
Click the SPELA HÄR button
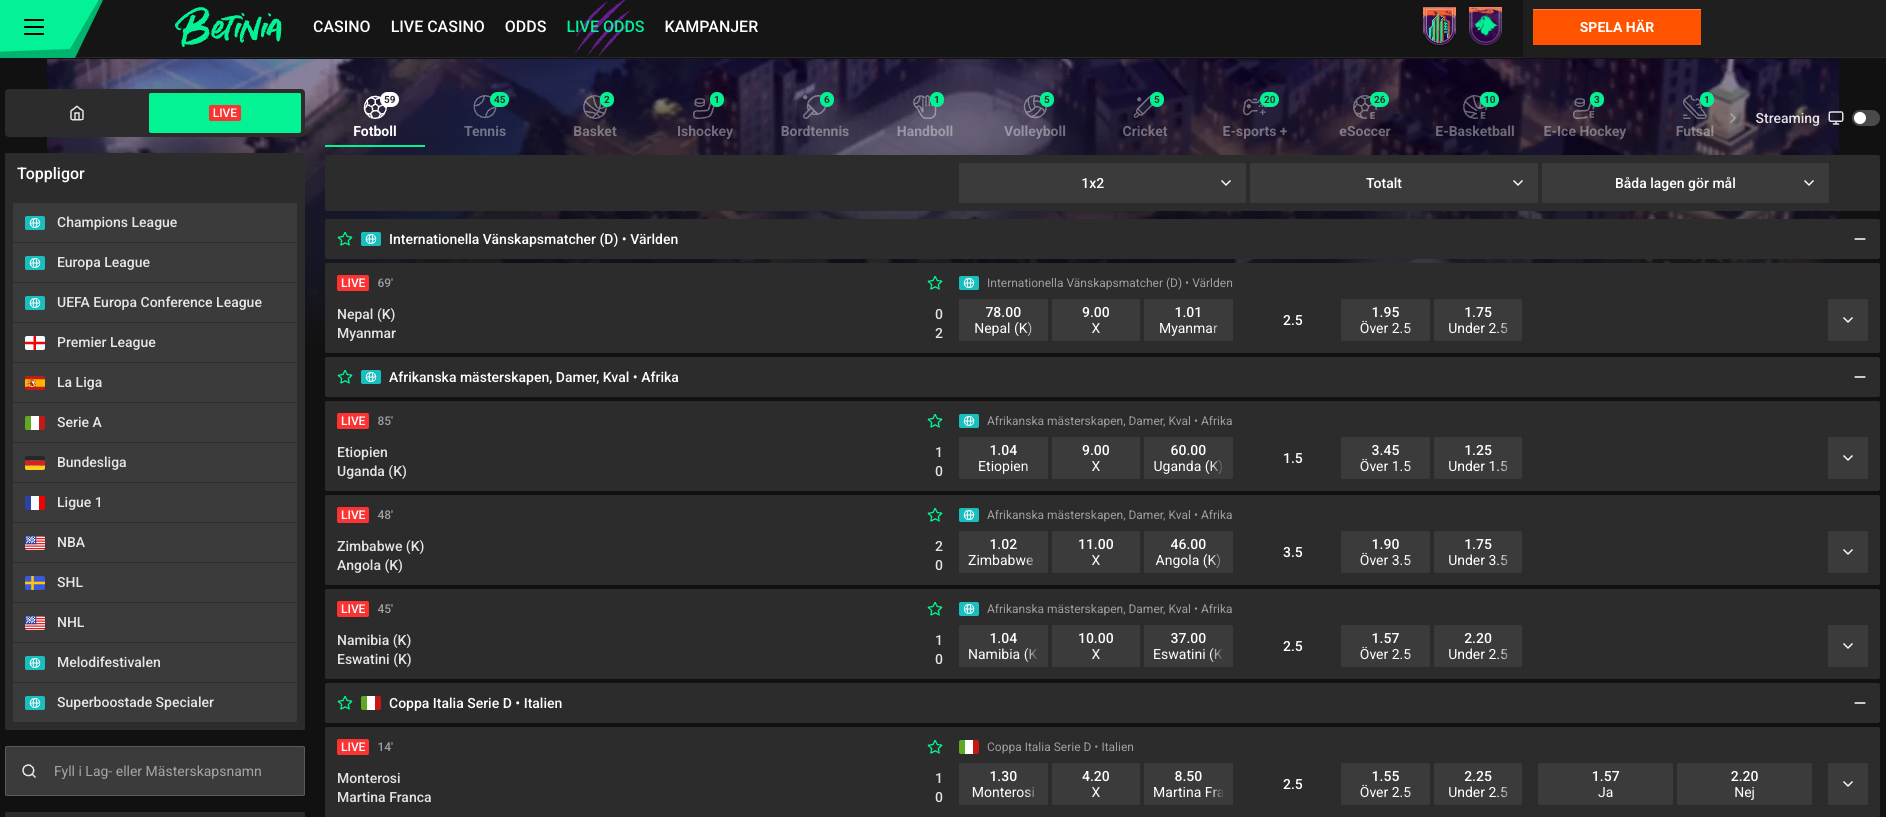click(x=1616, y=27)
